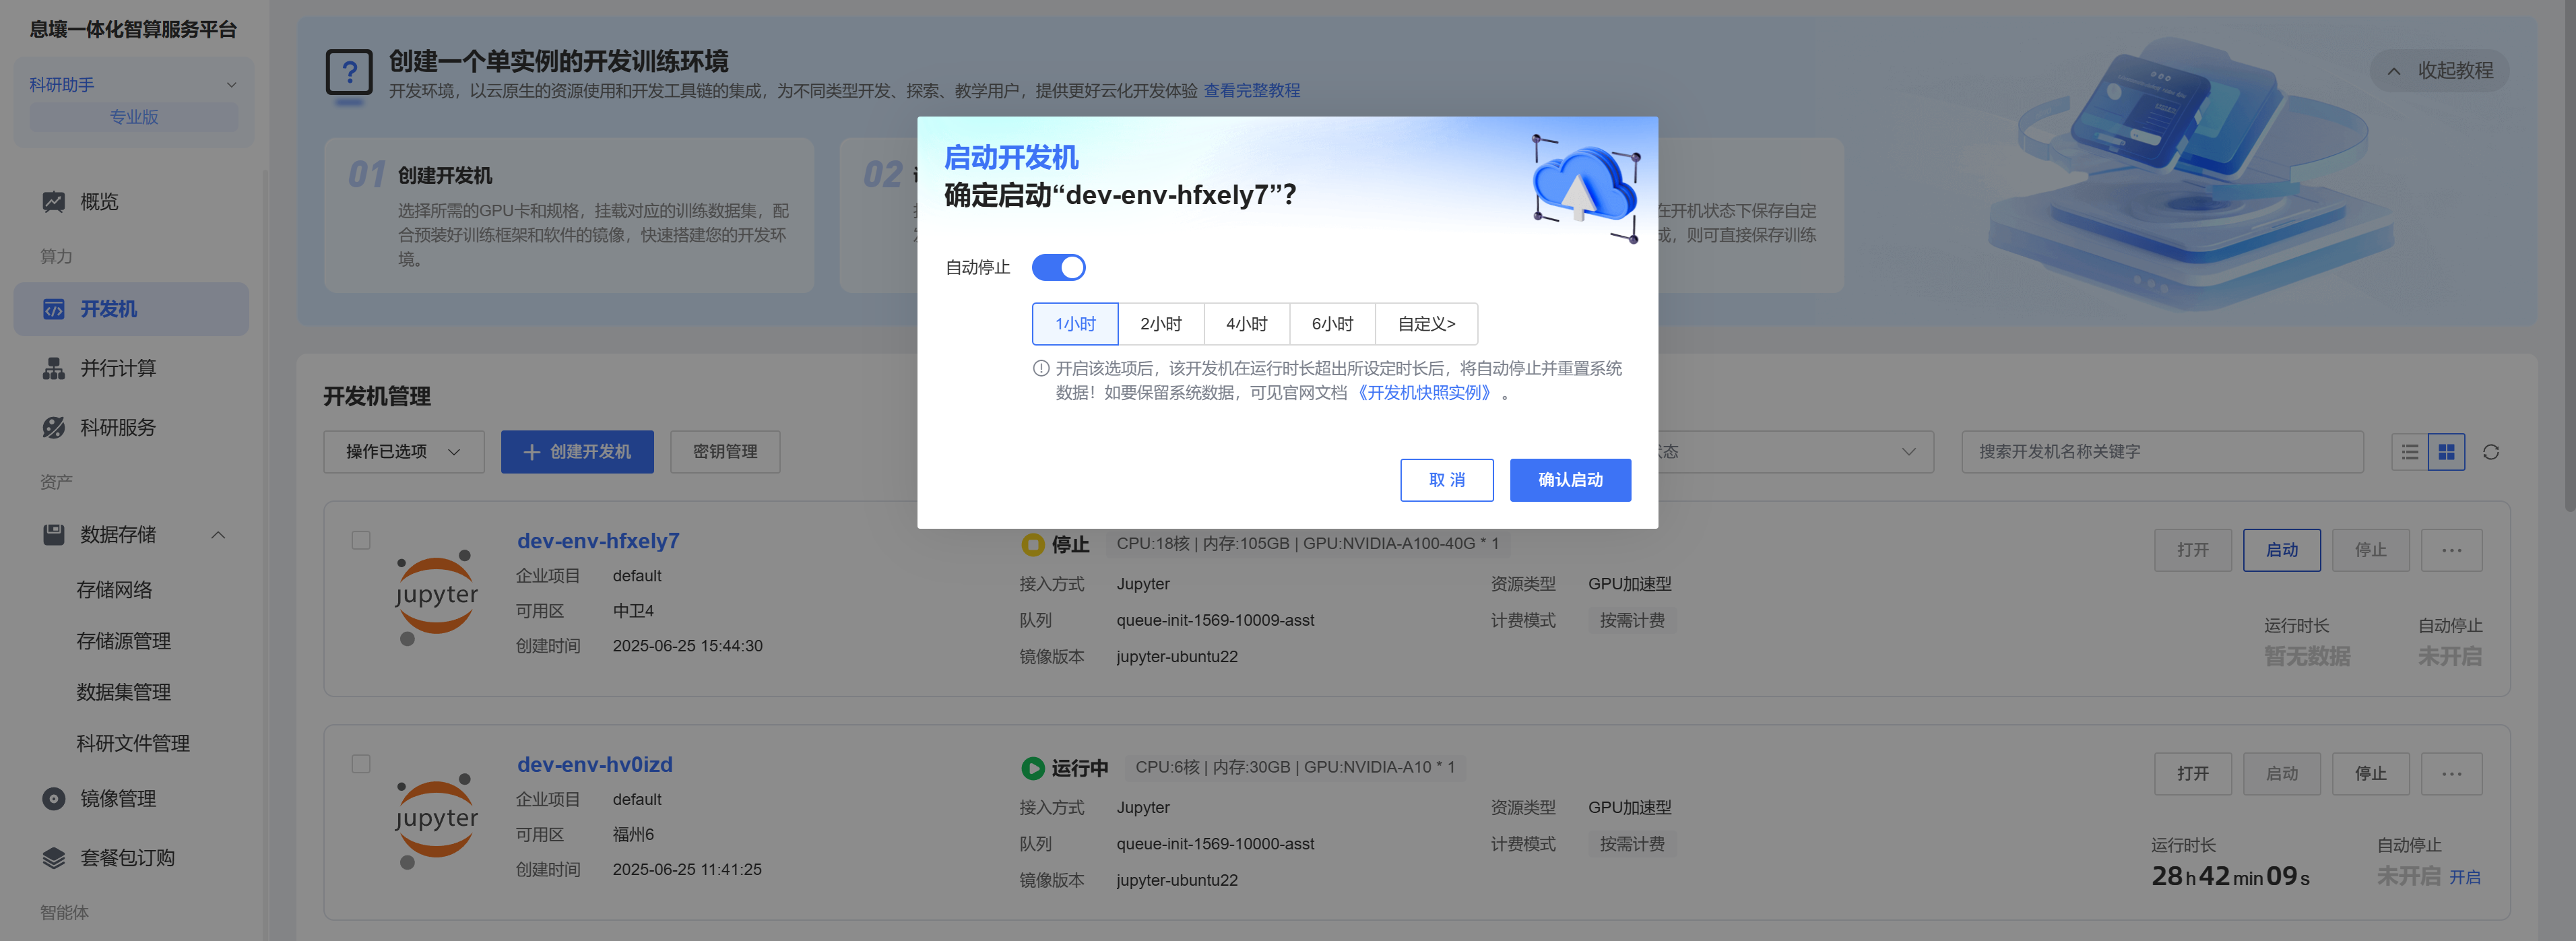Click the plus icon in 创建开发机
This screenshot has width=2576, height=941.
(x=532, y=452)
